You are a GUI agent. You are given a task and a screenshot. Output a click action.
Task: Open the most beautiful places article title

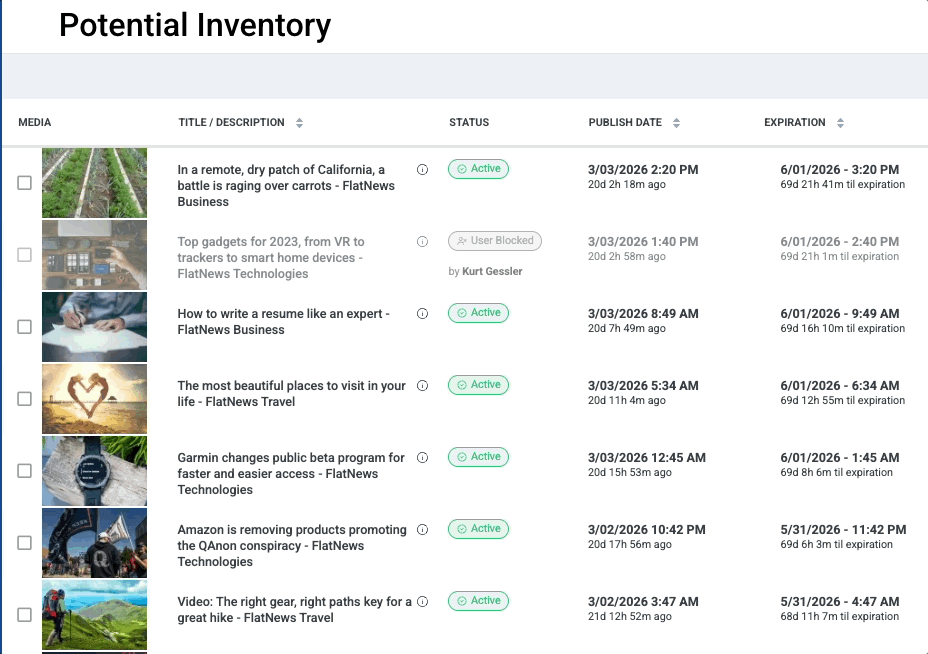click(x=291, y=394)
